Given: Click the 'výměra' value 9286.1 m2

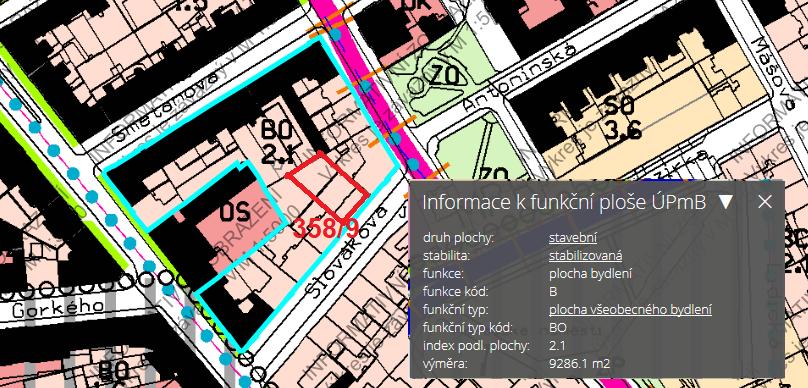Looking at the screenshot, I should tap(579, 364).
